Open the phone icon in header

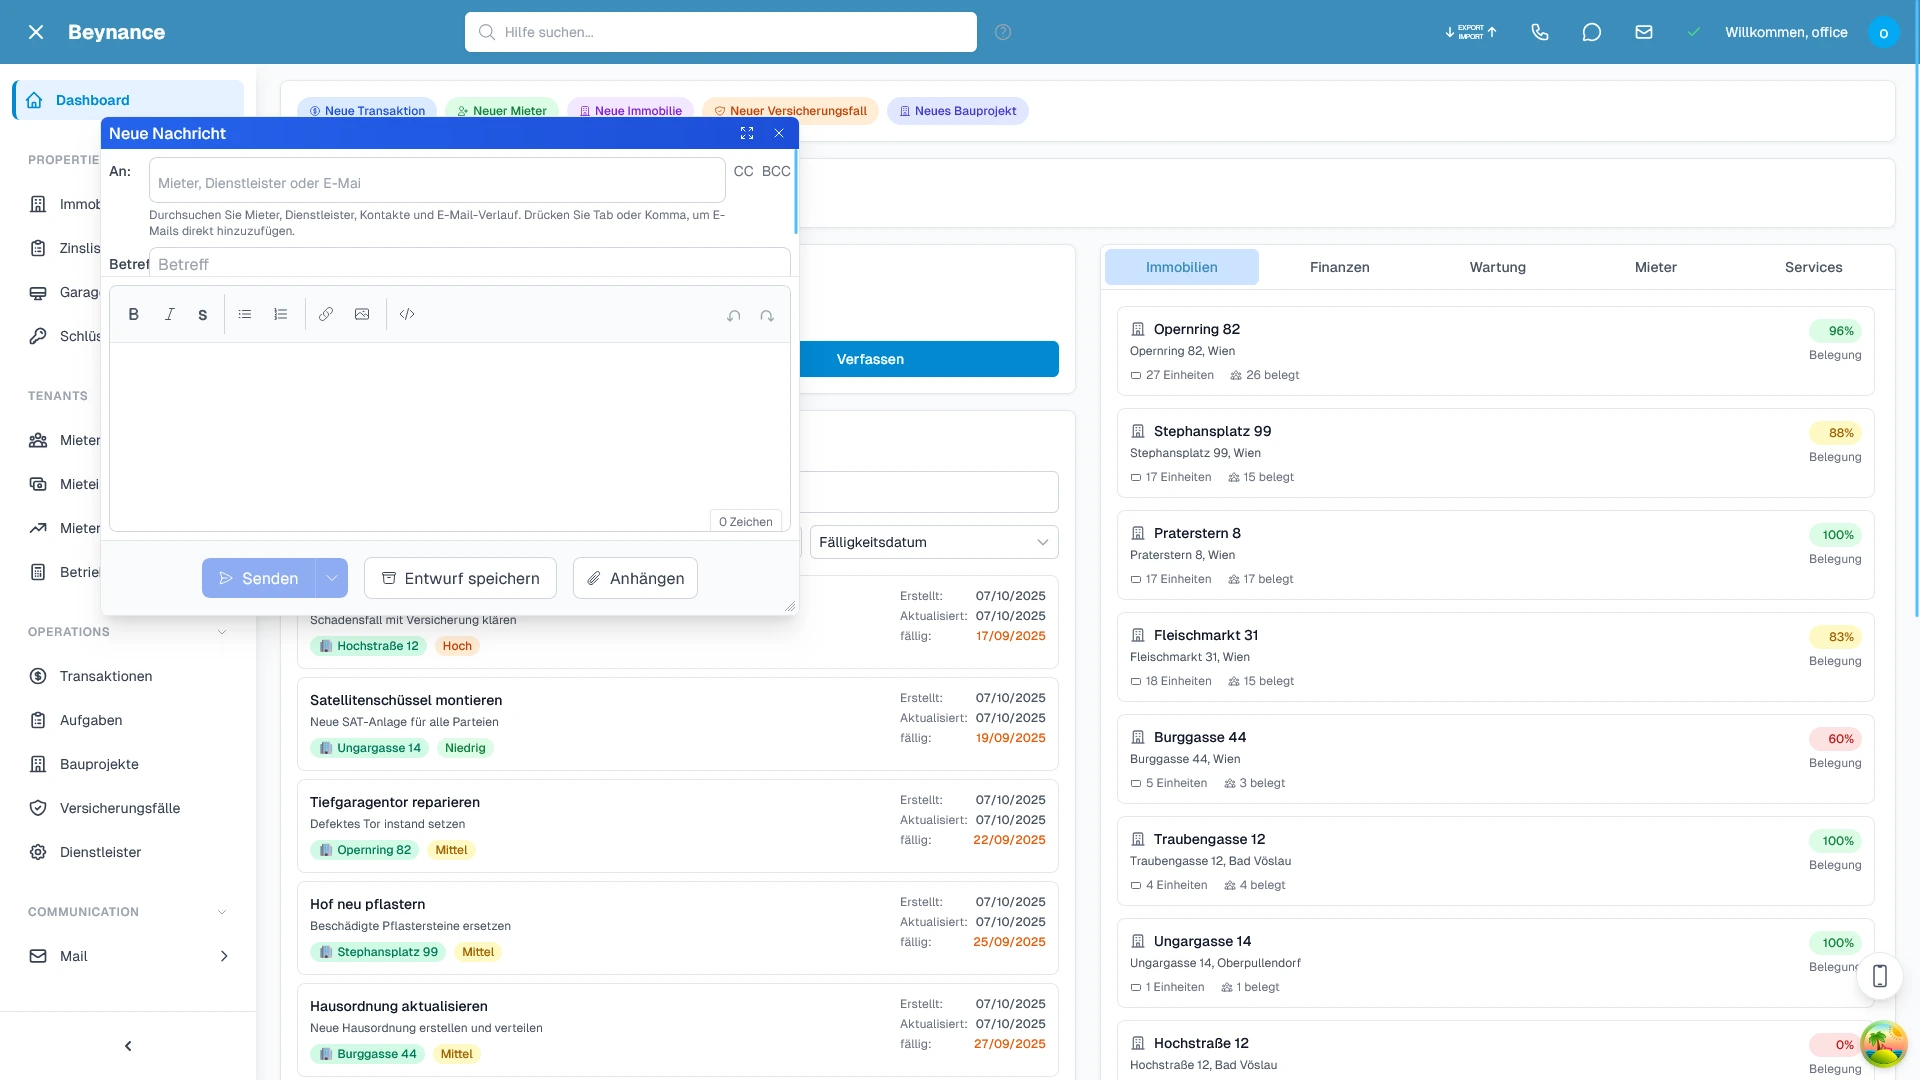click(x=1540, y=32)
